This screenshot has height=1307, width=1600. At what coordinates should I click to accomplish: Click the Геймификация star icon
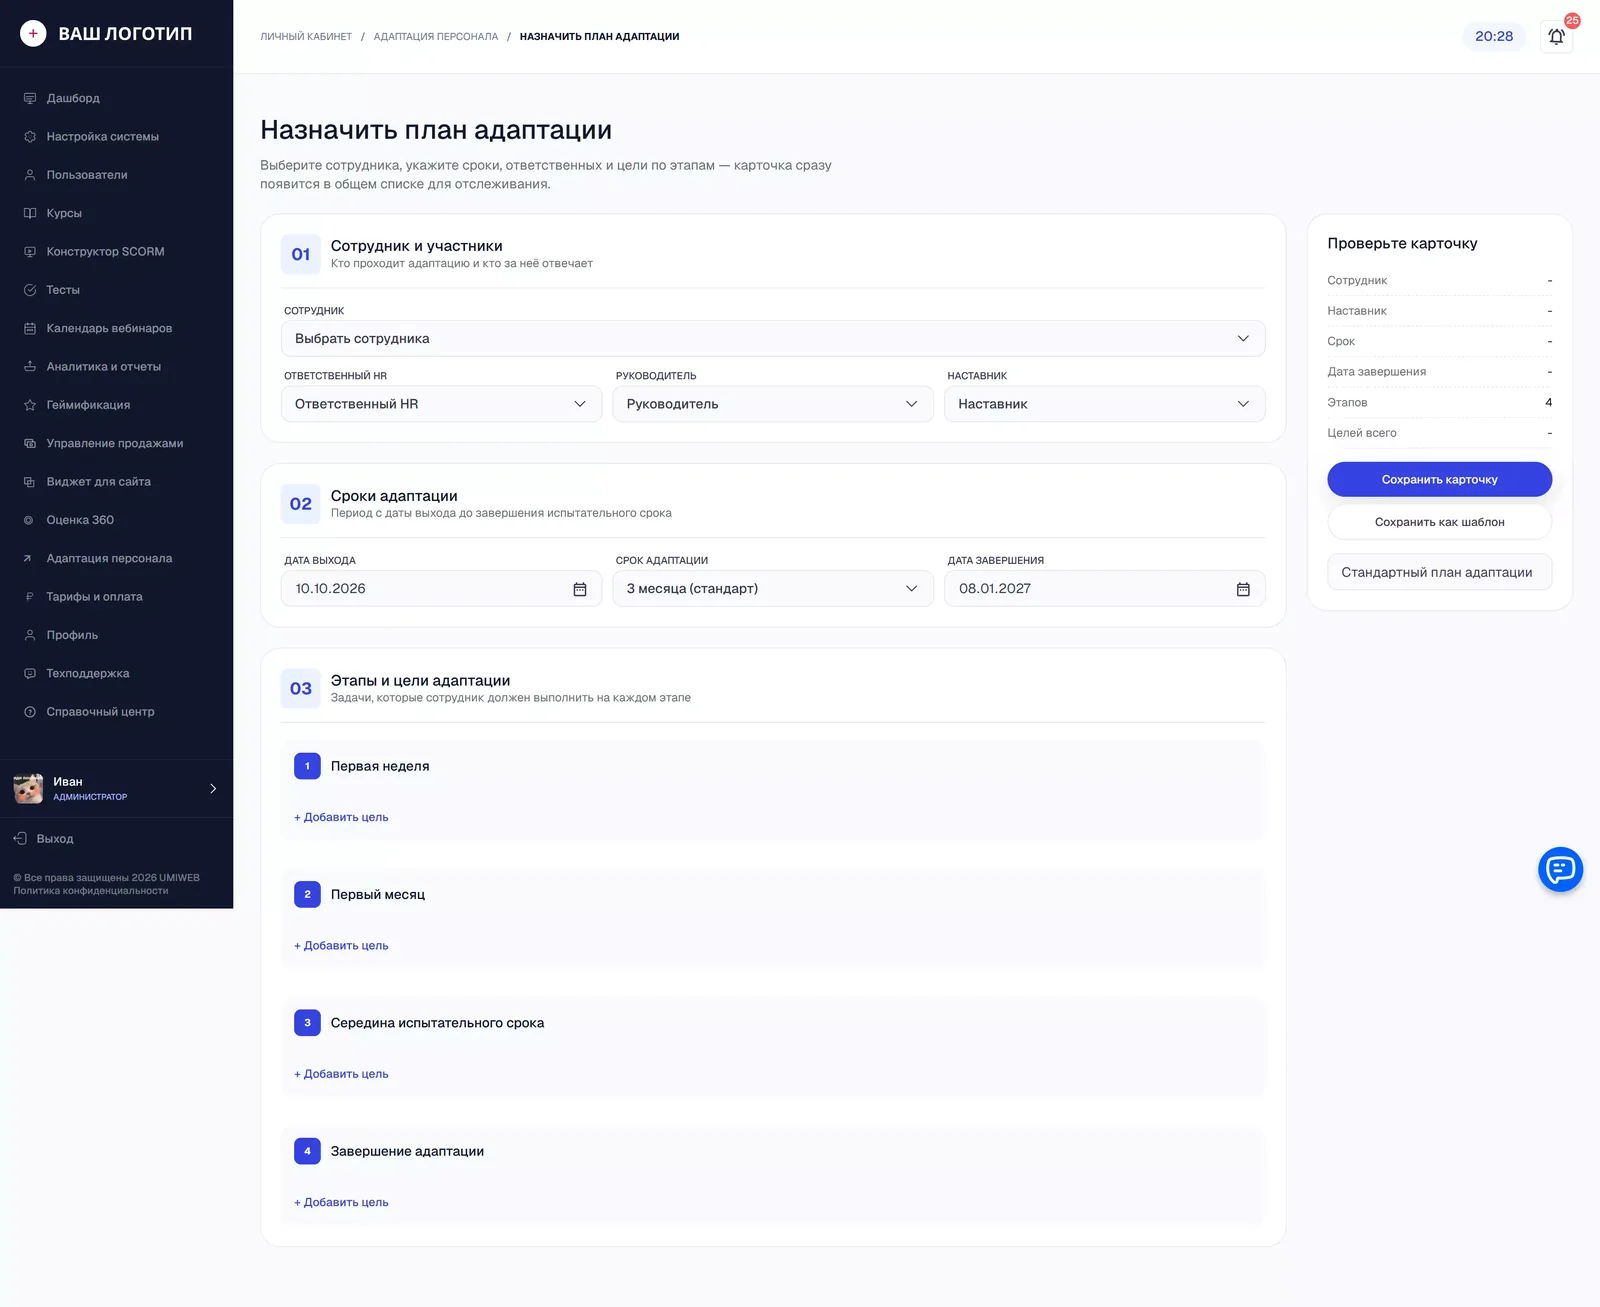[30, 405]
